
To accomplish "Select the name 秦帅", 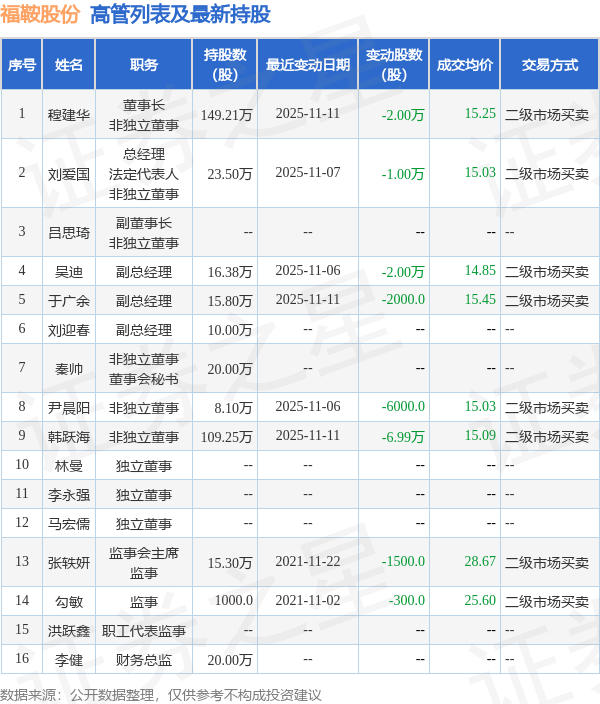I will [69, 369].
